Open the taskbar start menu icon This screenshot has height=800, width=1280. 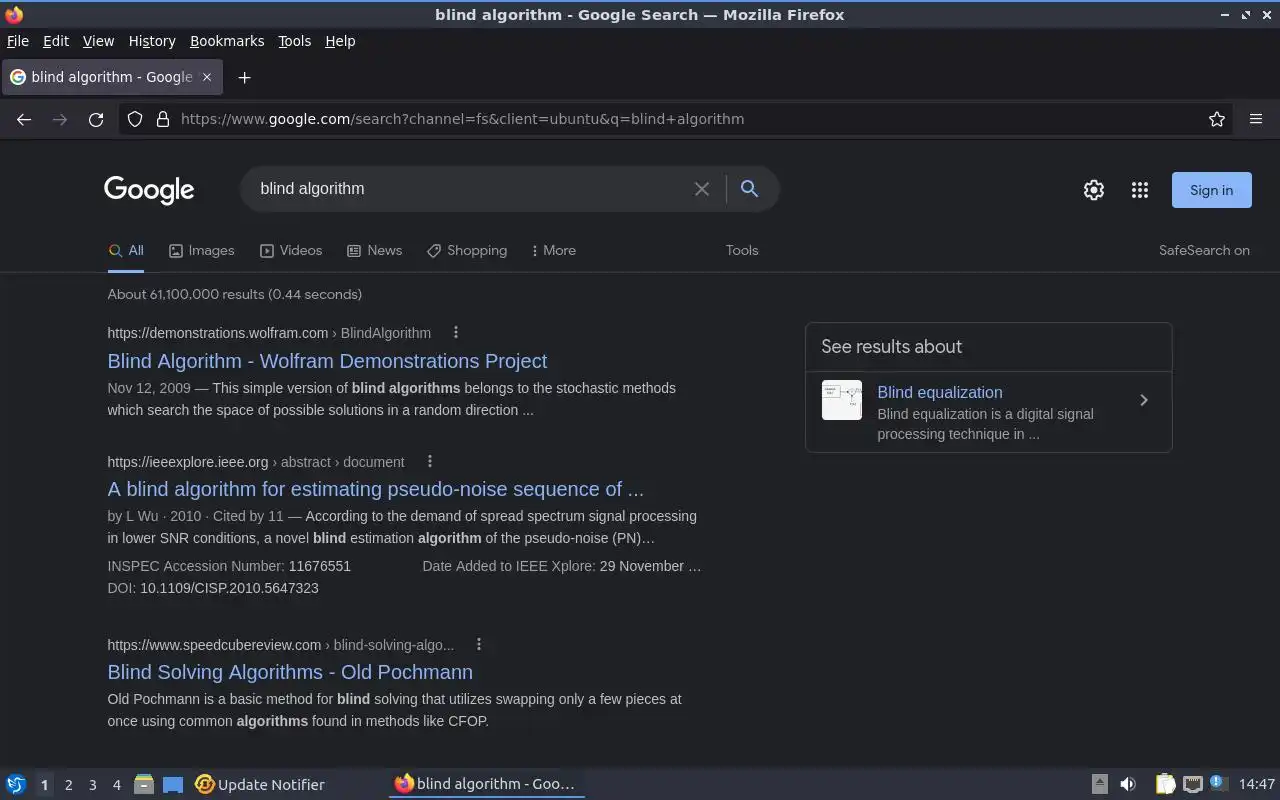pyautogui.click(x=16, y=785)
